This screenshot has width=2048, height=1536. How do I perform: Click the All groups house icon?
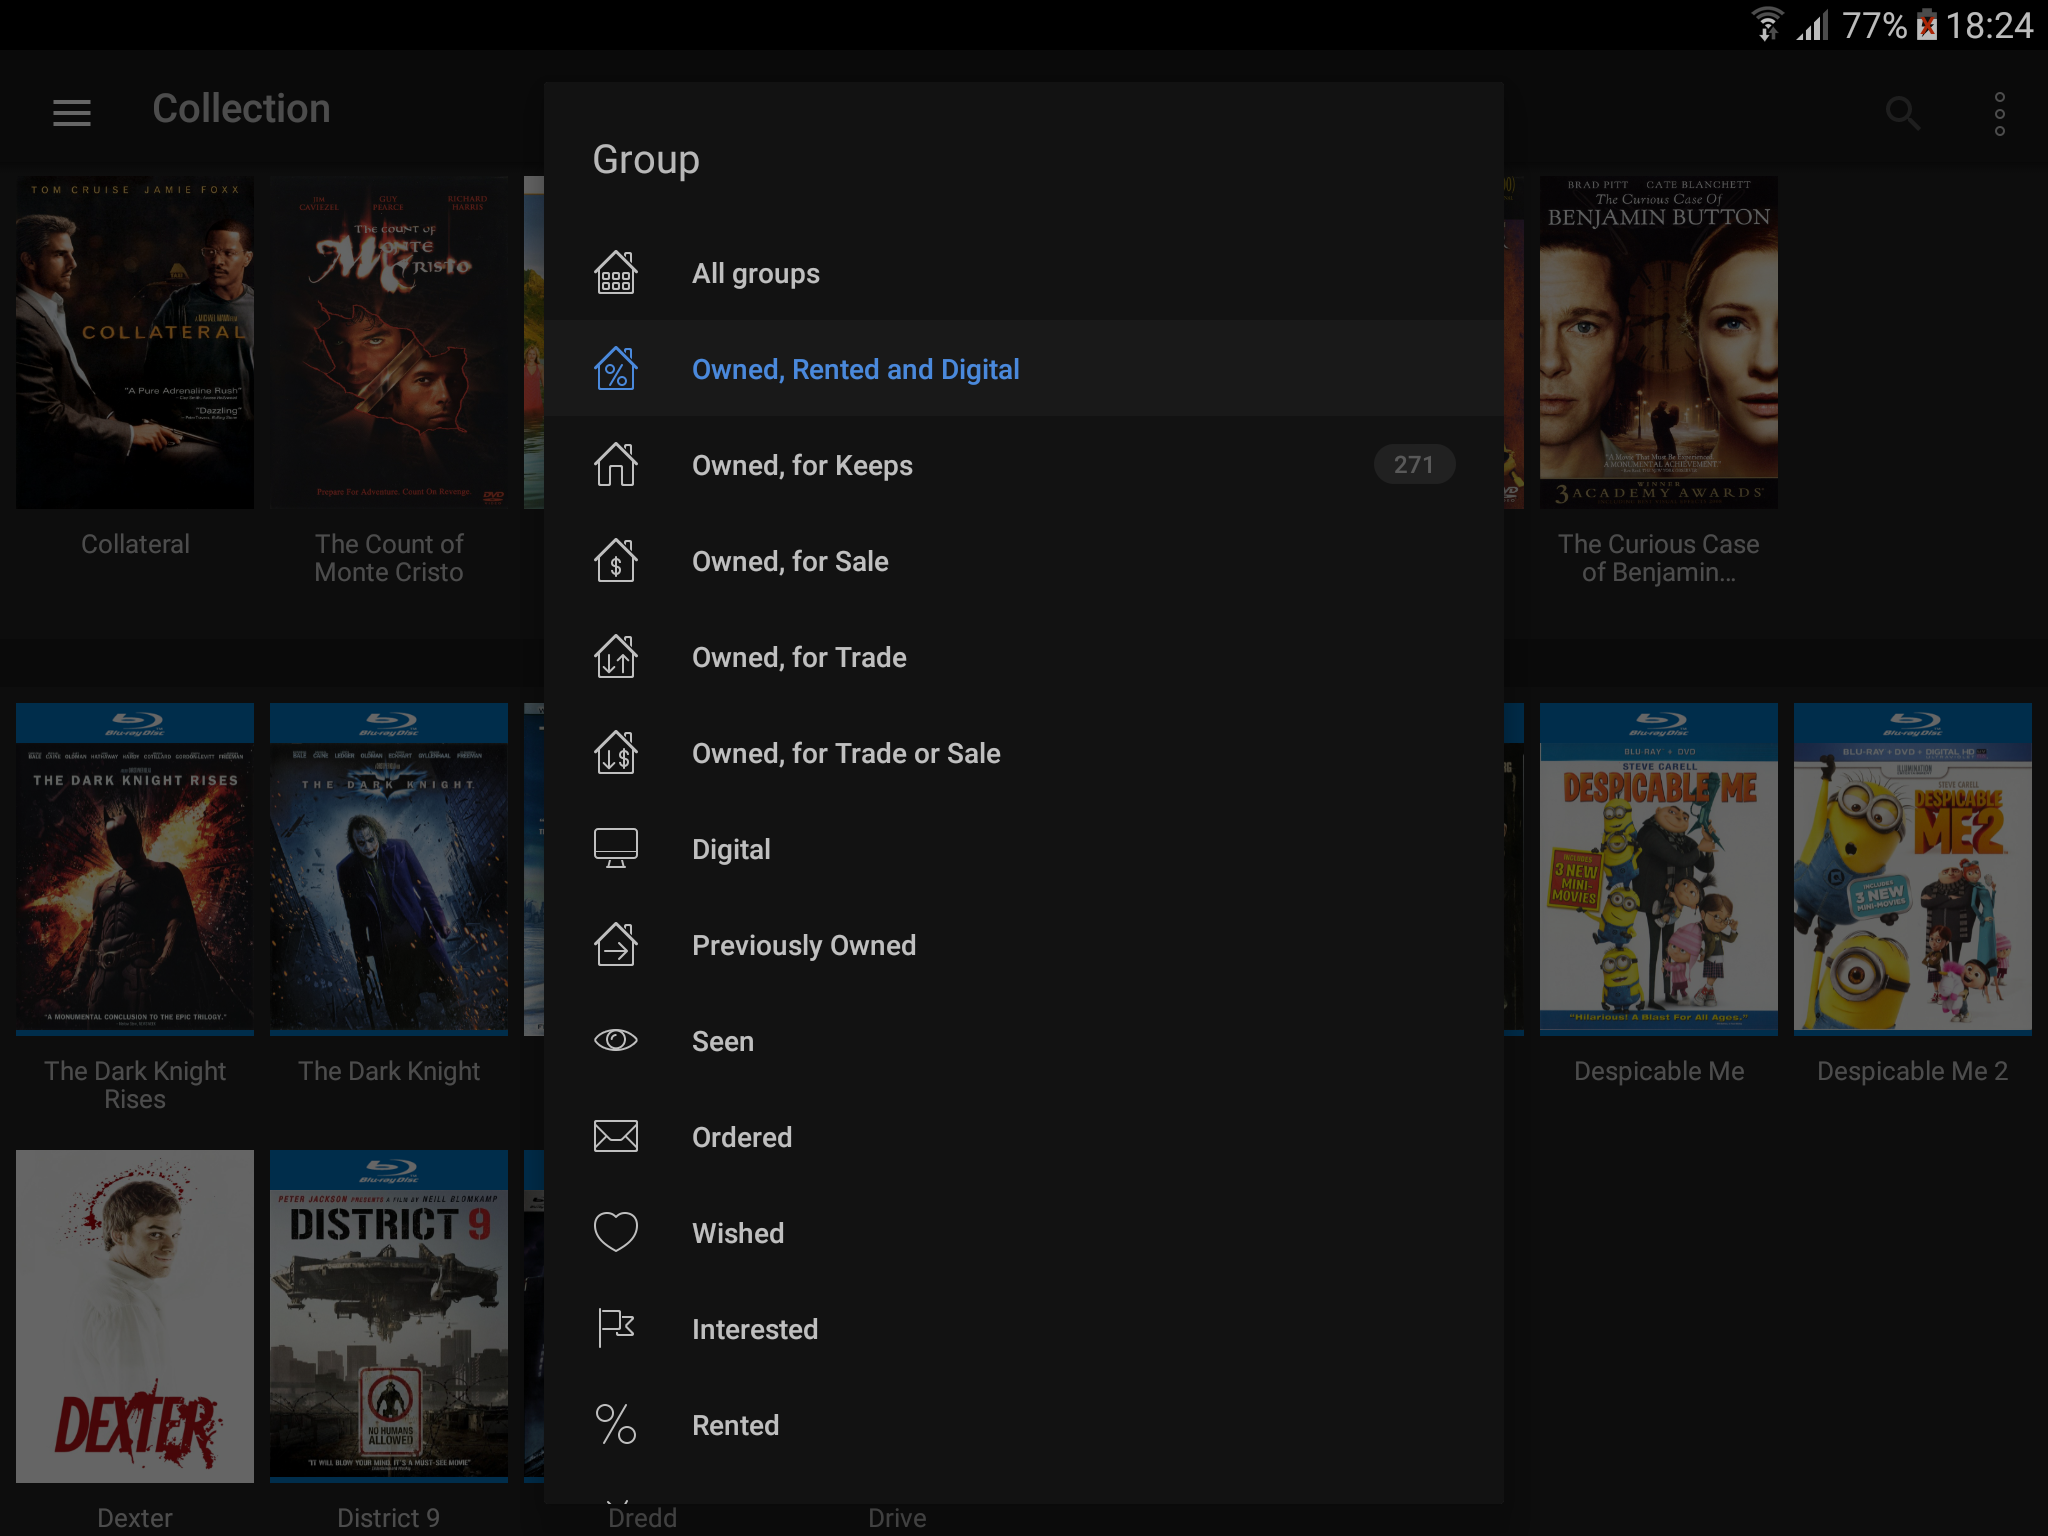coord(616,272)
